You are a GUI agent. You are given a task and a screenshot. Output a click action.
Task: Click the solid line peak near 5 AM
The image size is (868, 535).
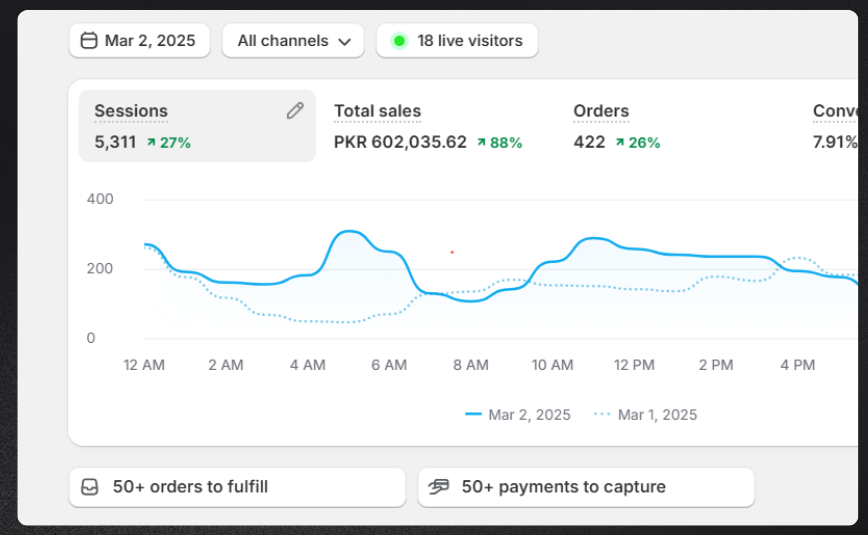pos(349,232)
